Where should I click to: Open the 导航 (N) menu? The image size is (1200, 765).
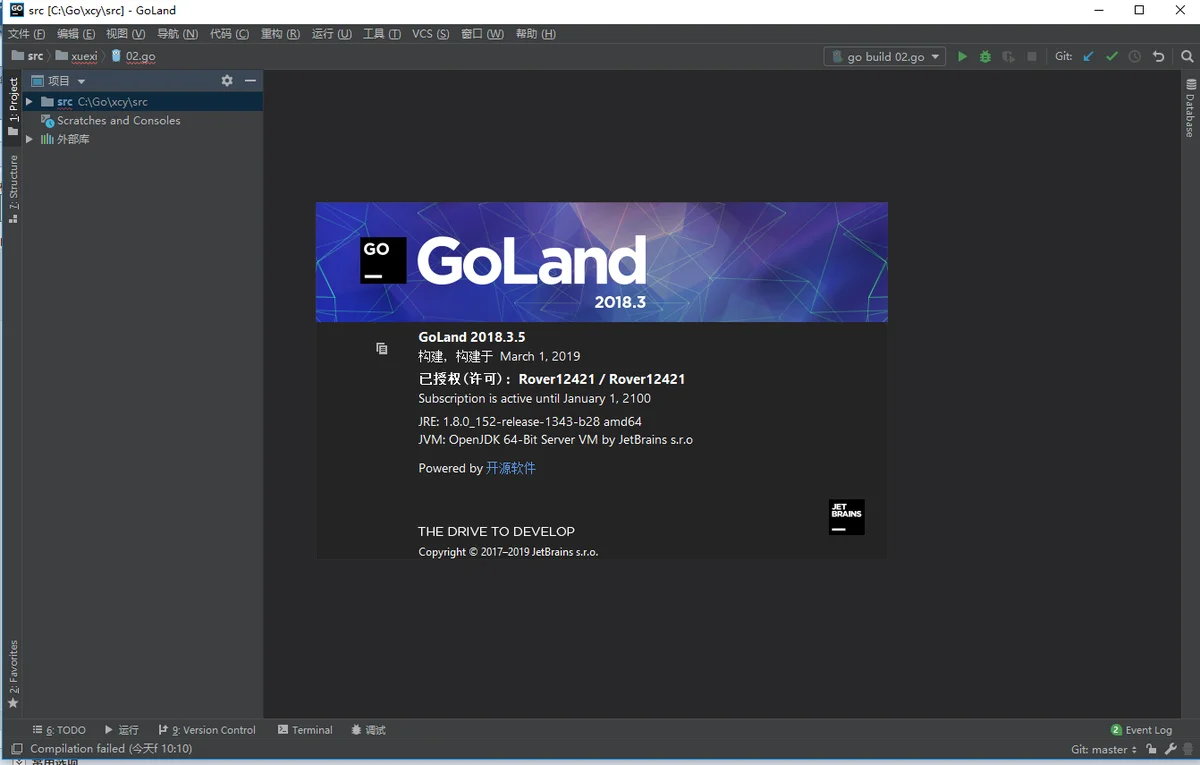pos(177,34)
